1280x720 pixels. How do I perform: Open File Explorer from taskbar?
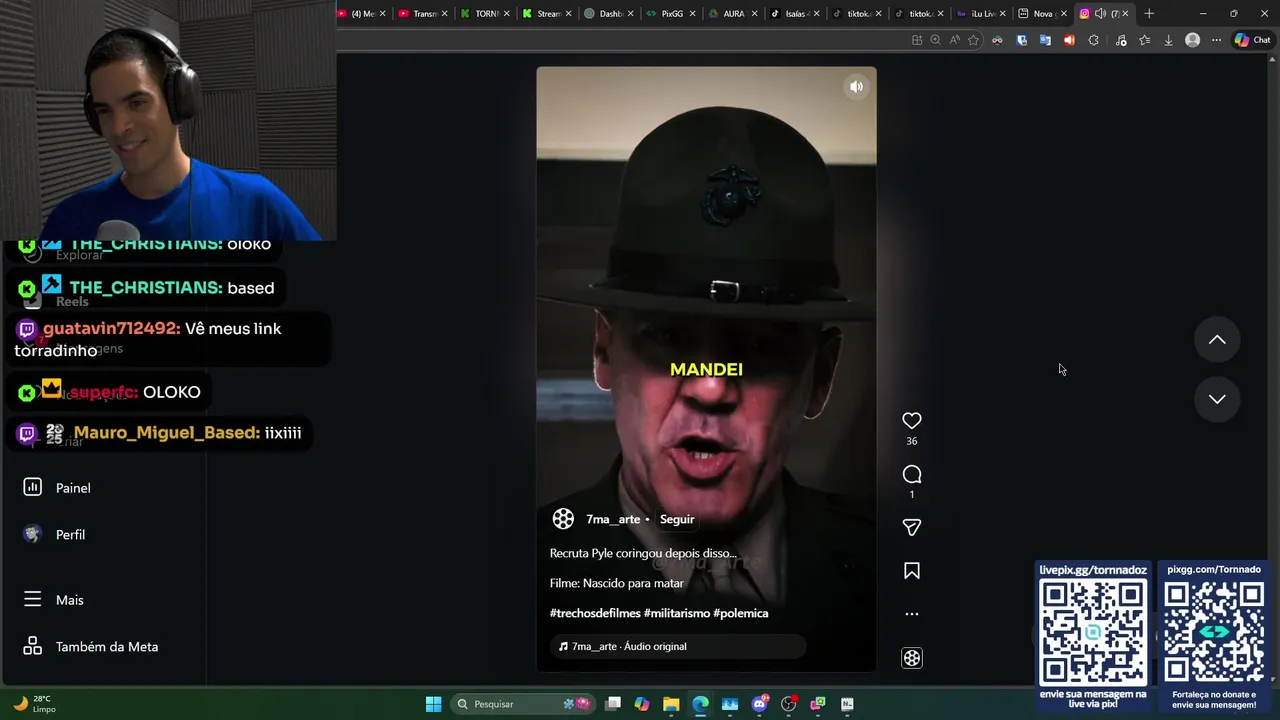(x=671, y=704)
